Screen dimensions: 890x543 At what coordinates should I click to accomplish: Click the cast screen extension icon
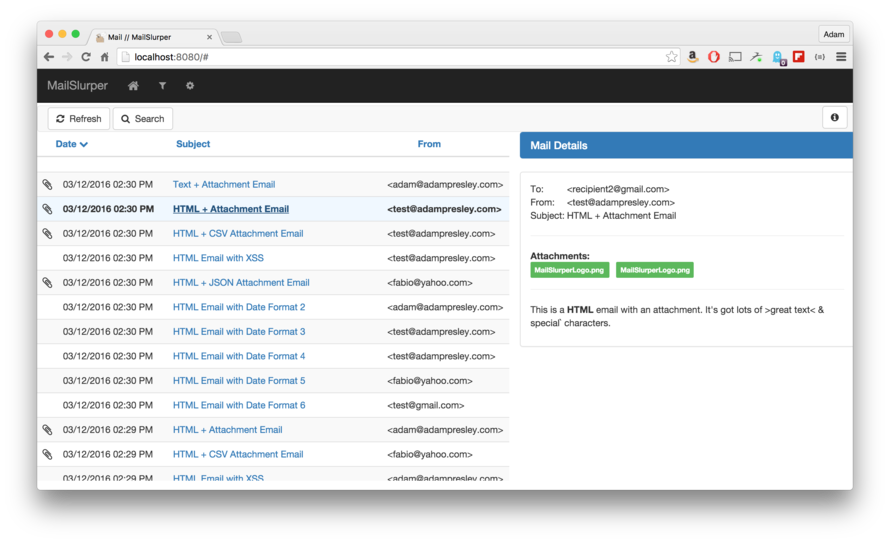(x=735, y=57)
